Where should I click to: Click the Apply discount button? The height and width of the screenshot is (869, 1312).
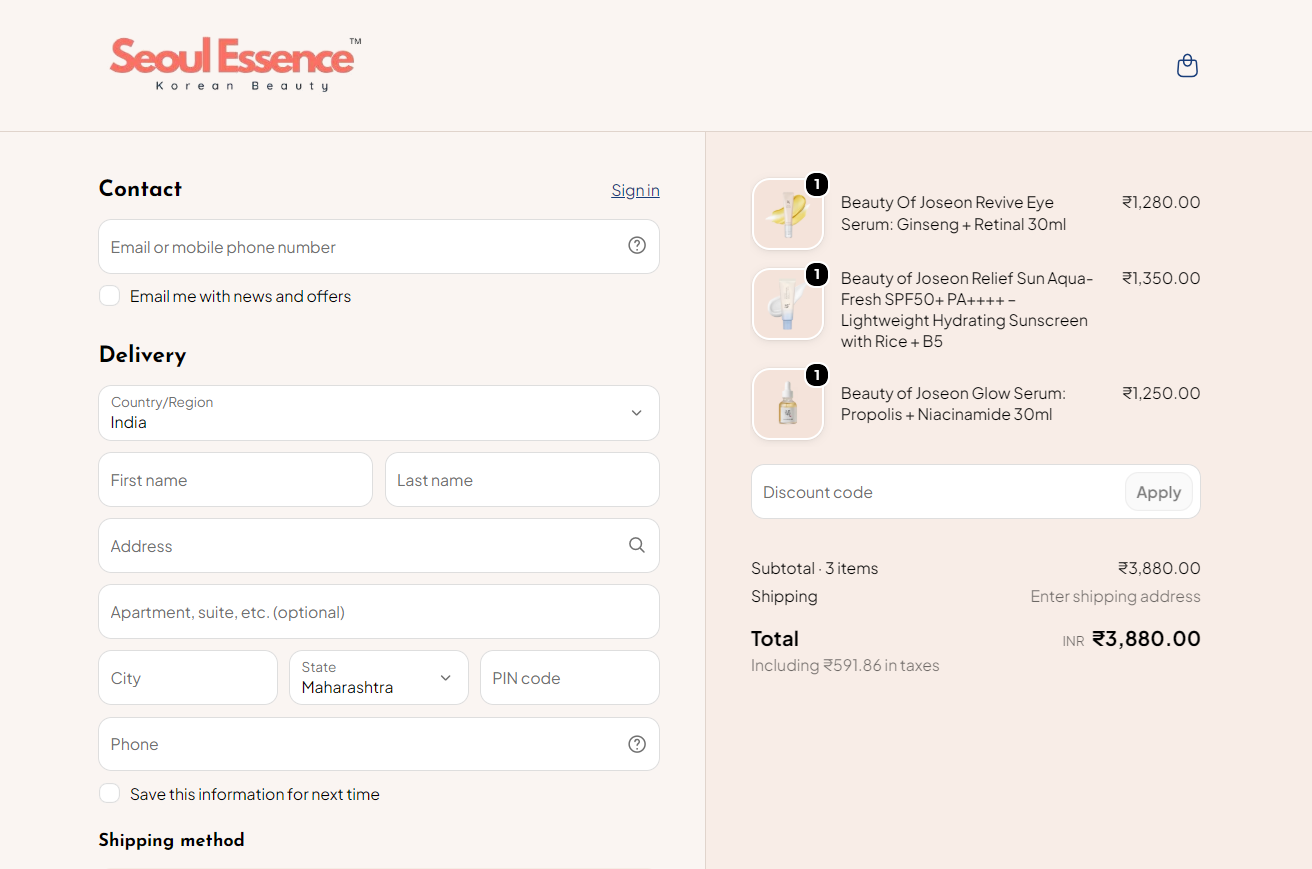pyautogui.click(x=1159, y=492)
